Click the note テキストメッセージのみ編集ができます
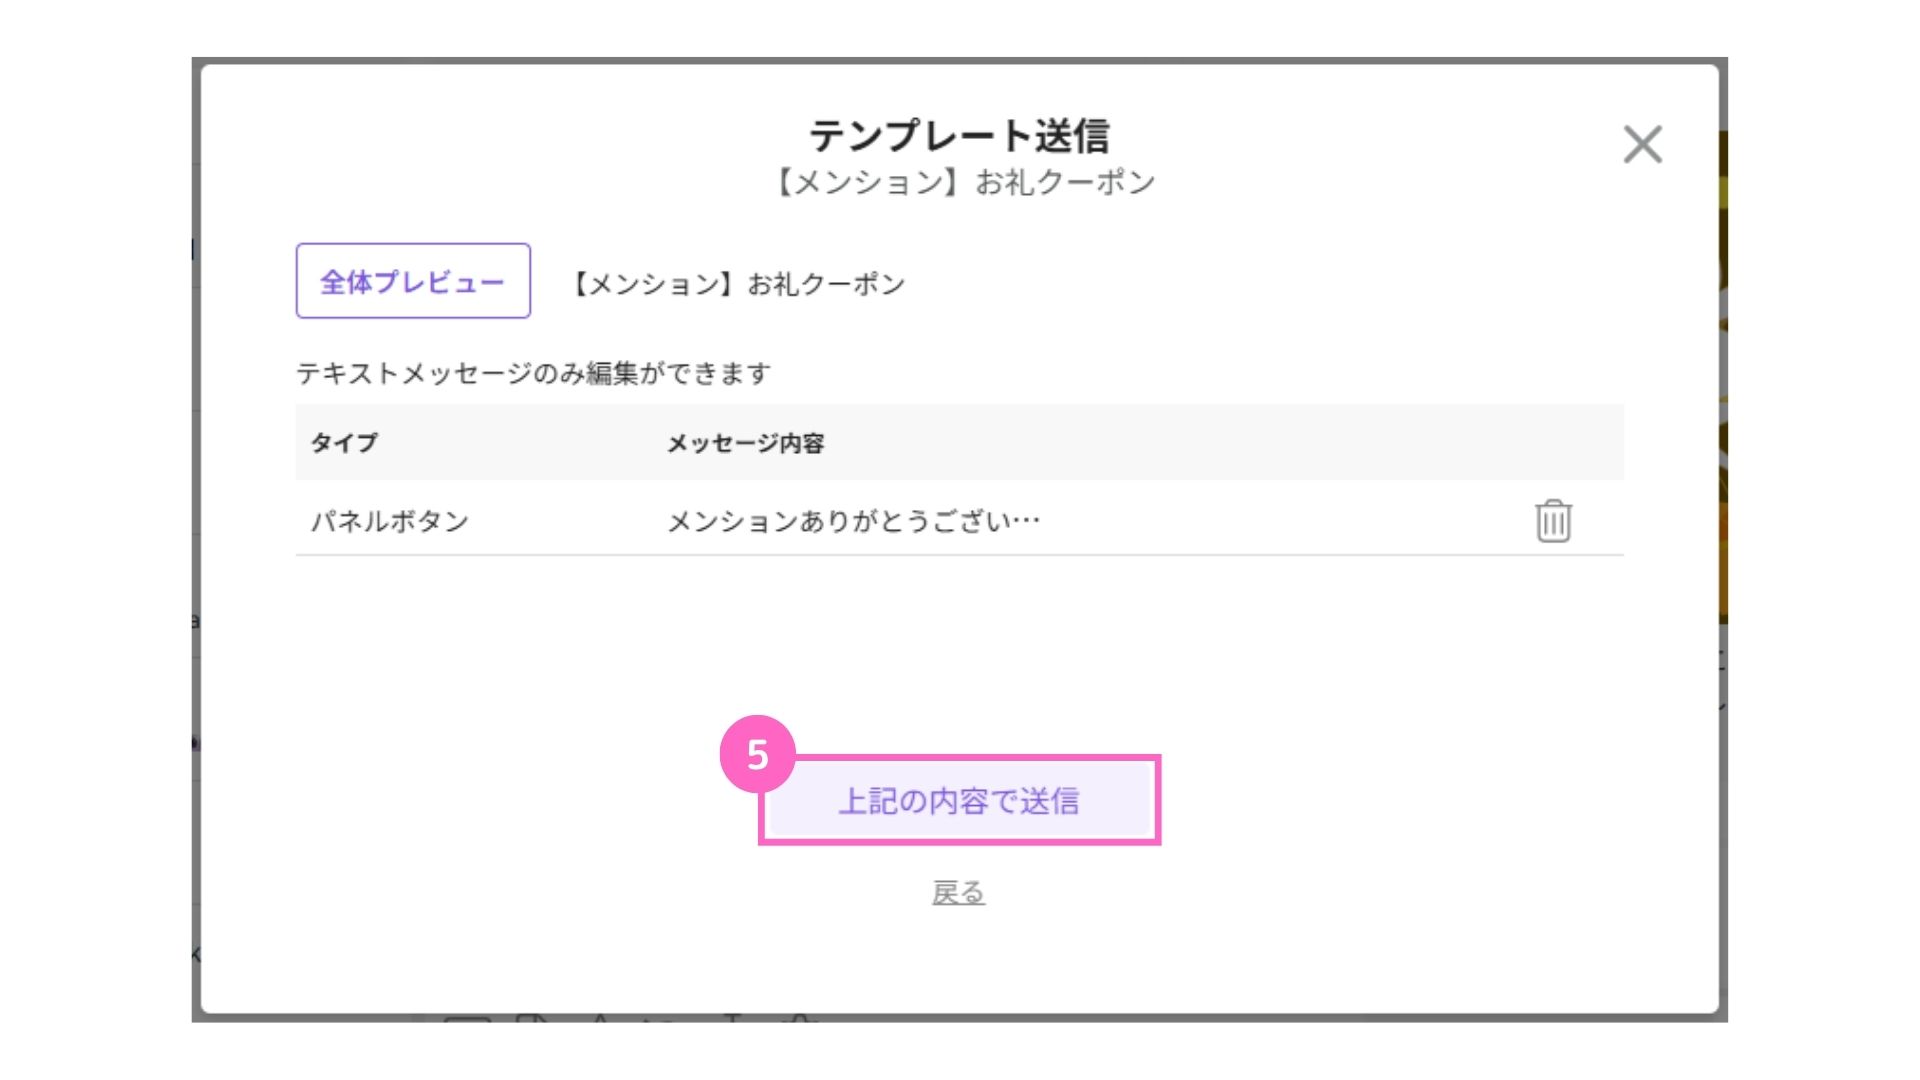Viewport: 1920px width, 1080px height. pos(533,374)
